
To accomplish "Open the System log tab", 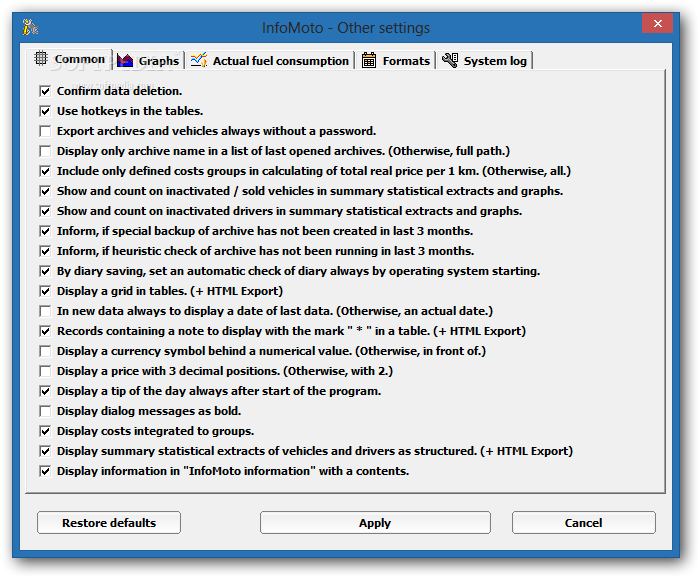I will (485, 61).
